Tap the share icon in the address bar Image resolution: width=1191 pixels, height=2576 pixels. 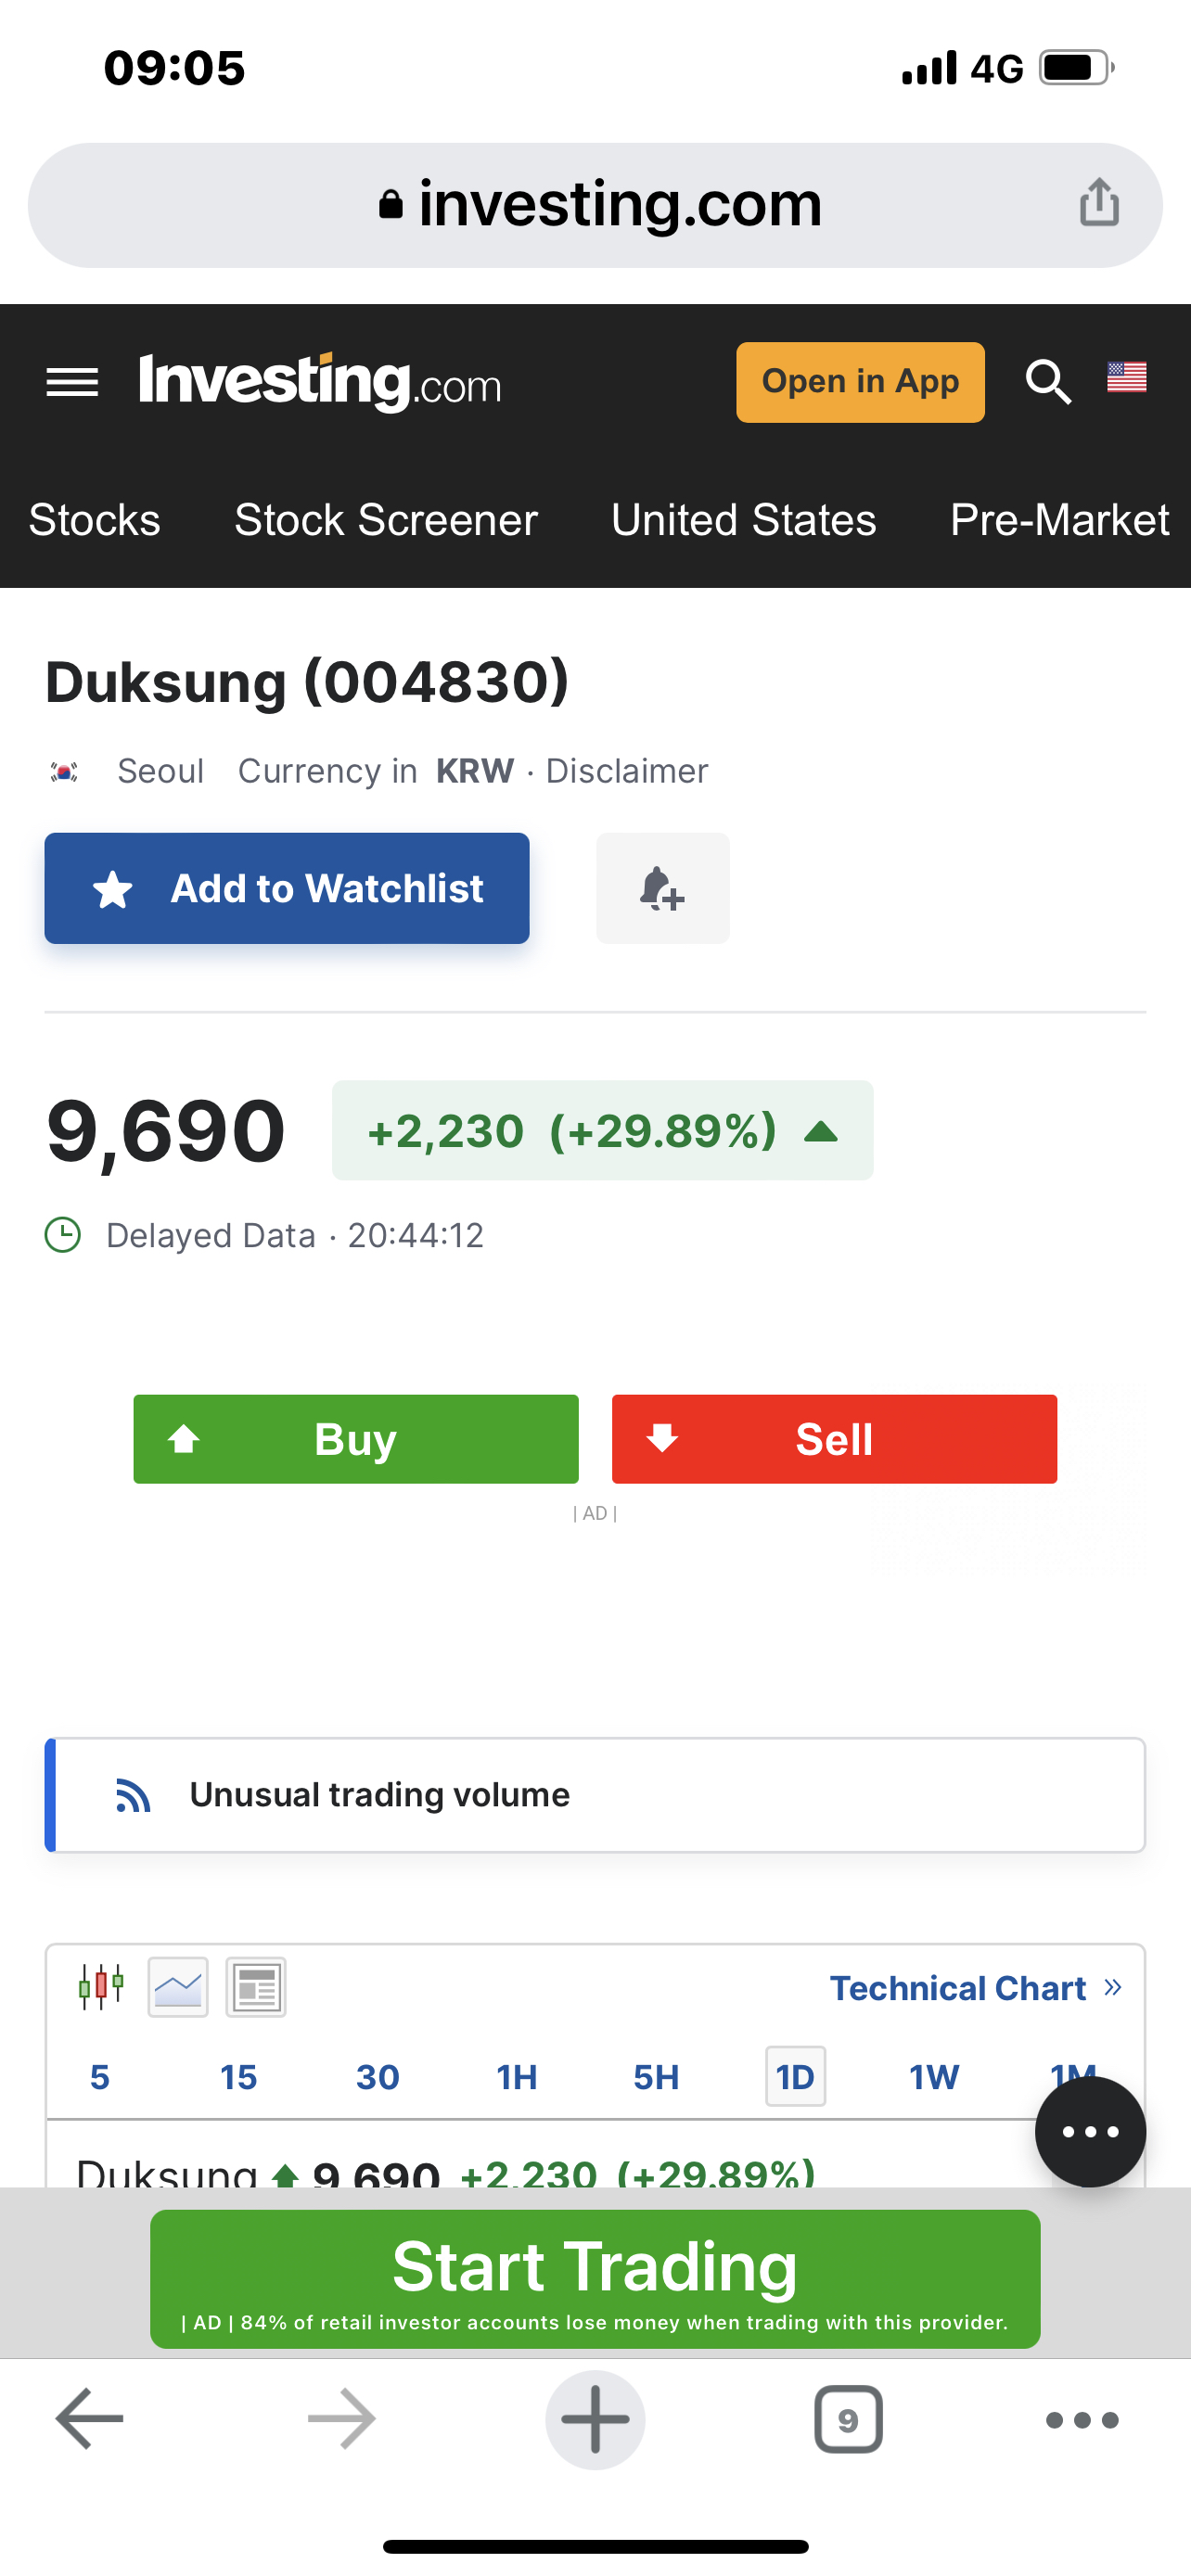(x=1099, y=203)
